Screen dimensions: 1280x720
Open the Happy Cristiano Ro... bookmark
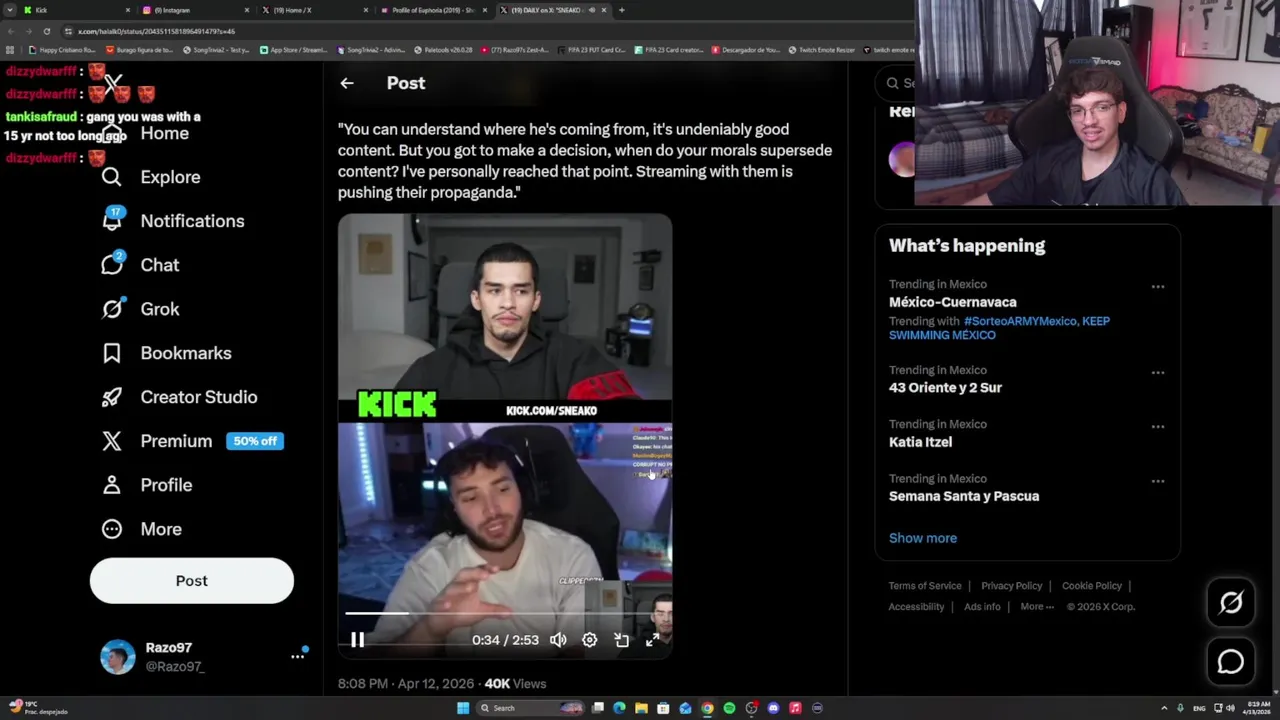click(x=62, y=50)
